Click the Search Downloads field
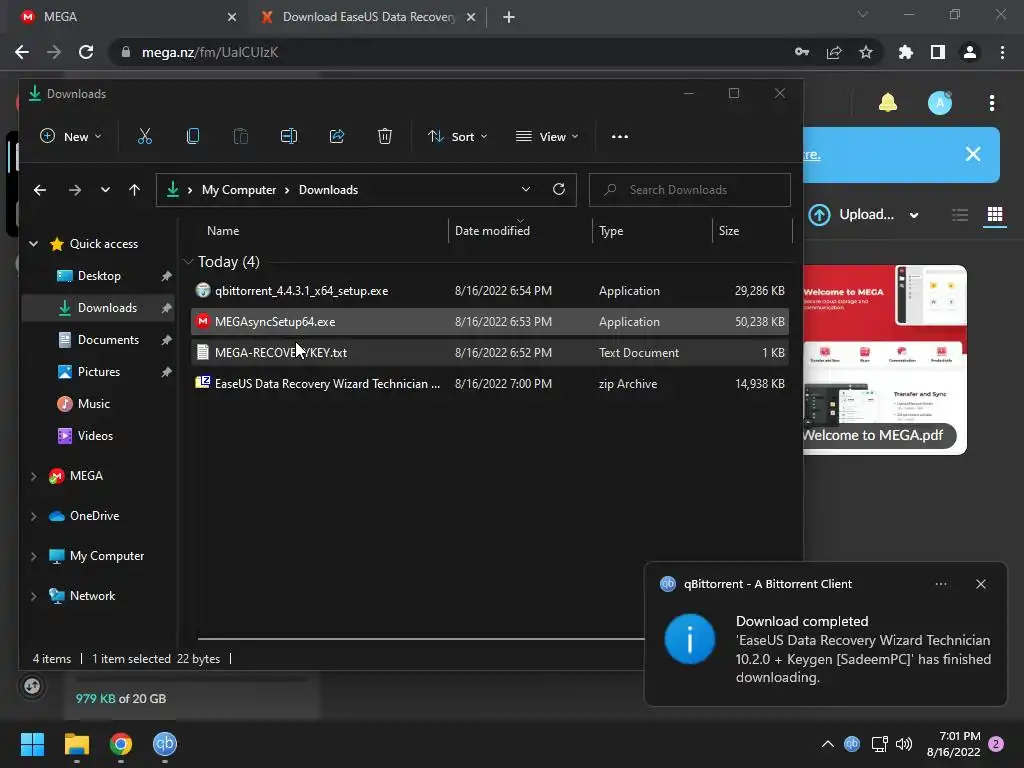This screenshot has height=768, width=1024. [690, 190]
